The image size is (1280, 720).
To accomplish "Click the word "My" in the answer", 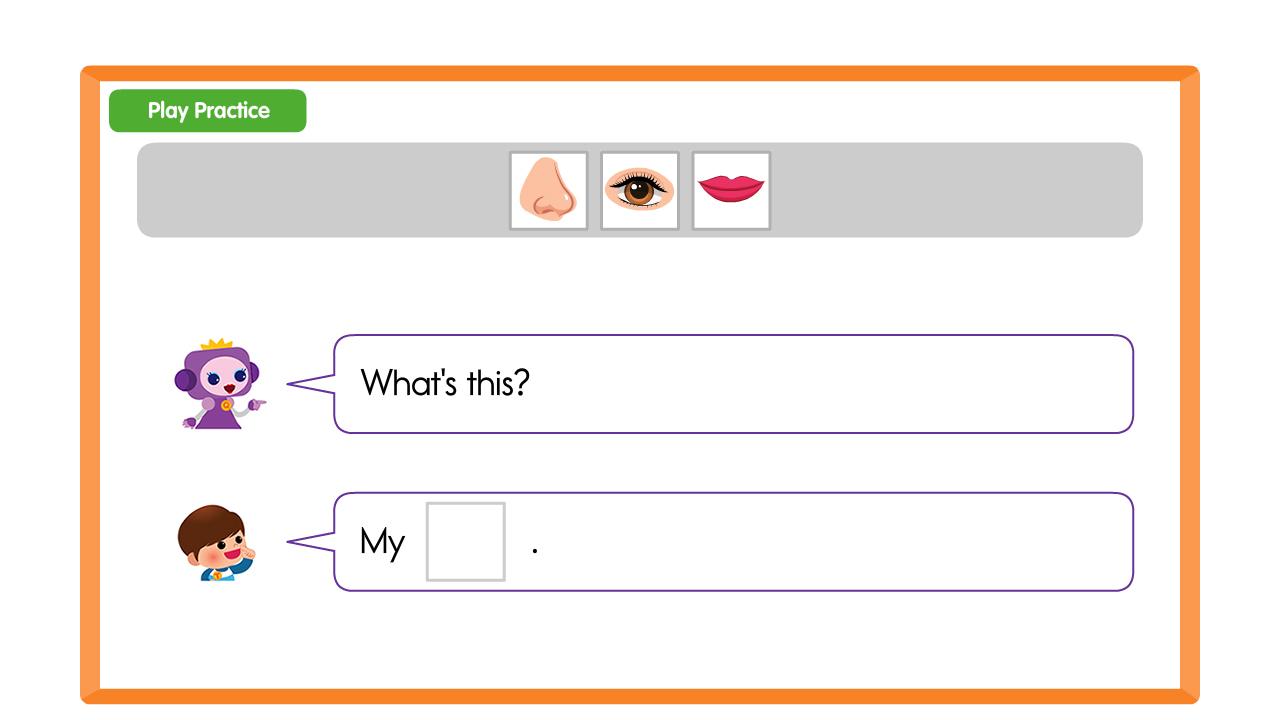I will (x=382, y=542).
